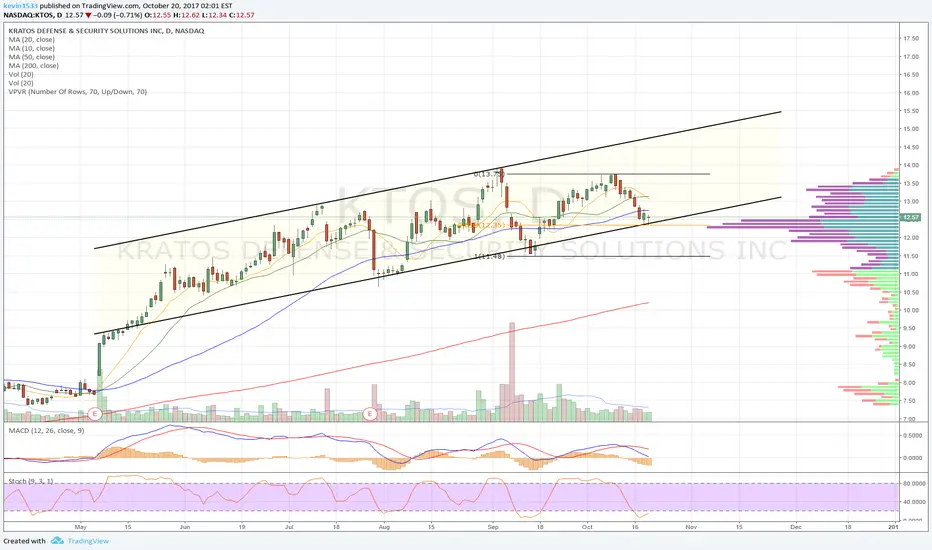Click the 'Nov' date axis label
The width and height of the screenshot is (932, 550).
point(691,527)
